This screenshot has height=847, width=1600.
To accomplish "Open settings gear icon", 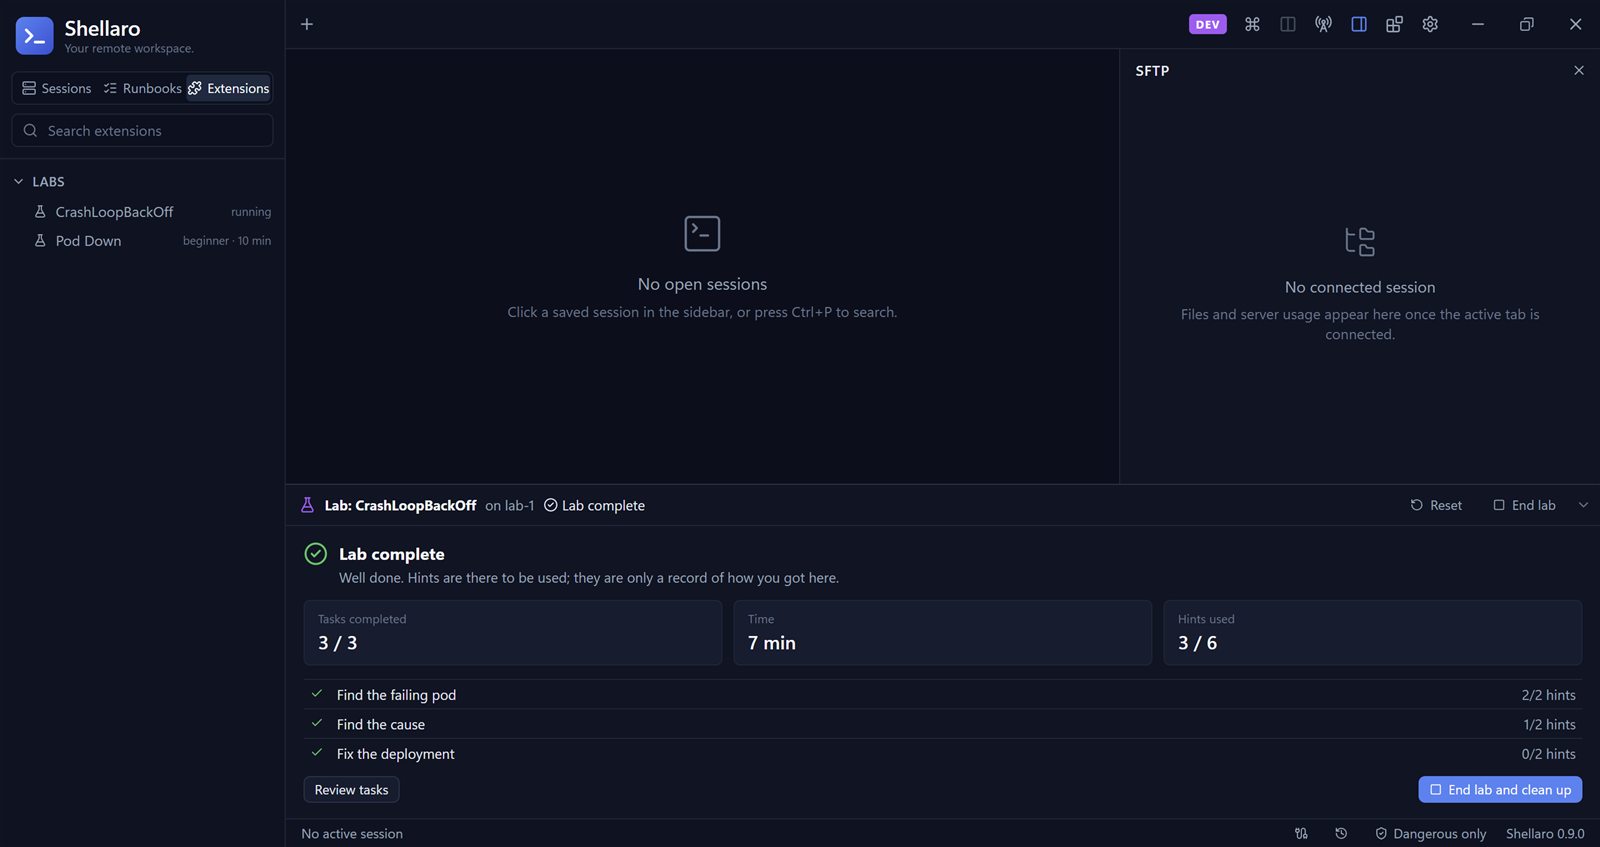I will click(x=1430, y=24).
